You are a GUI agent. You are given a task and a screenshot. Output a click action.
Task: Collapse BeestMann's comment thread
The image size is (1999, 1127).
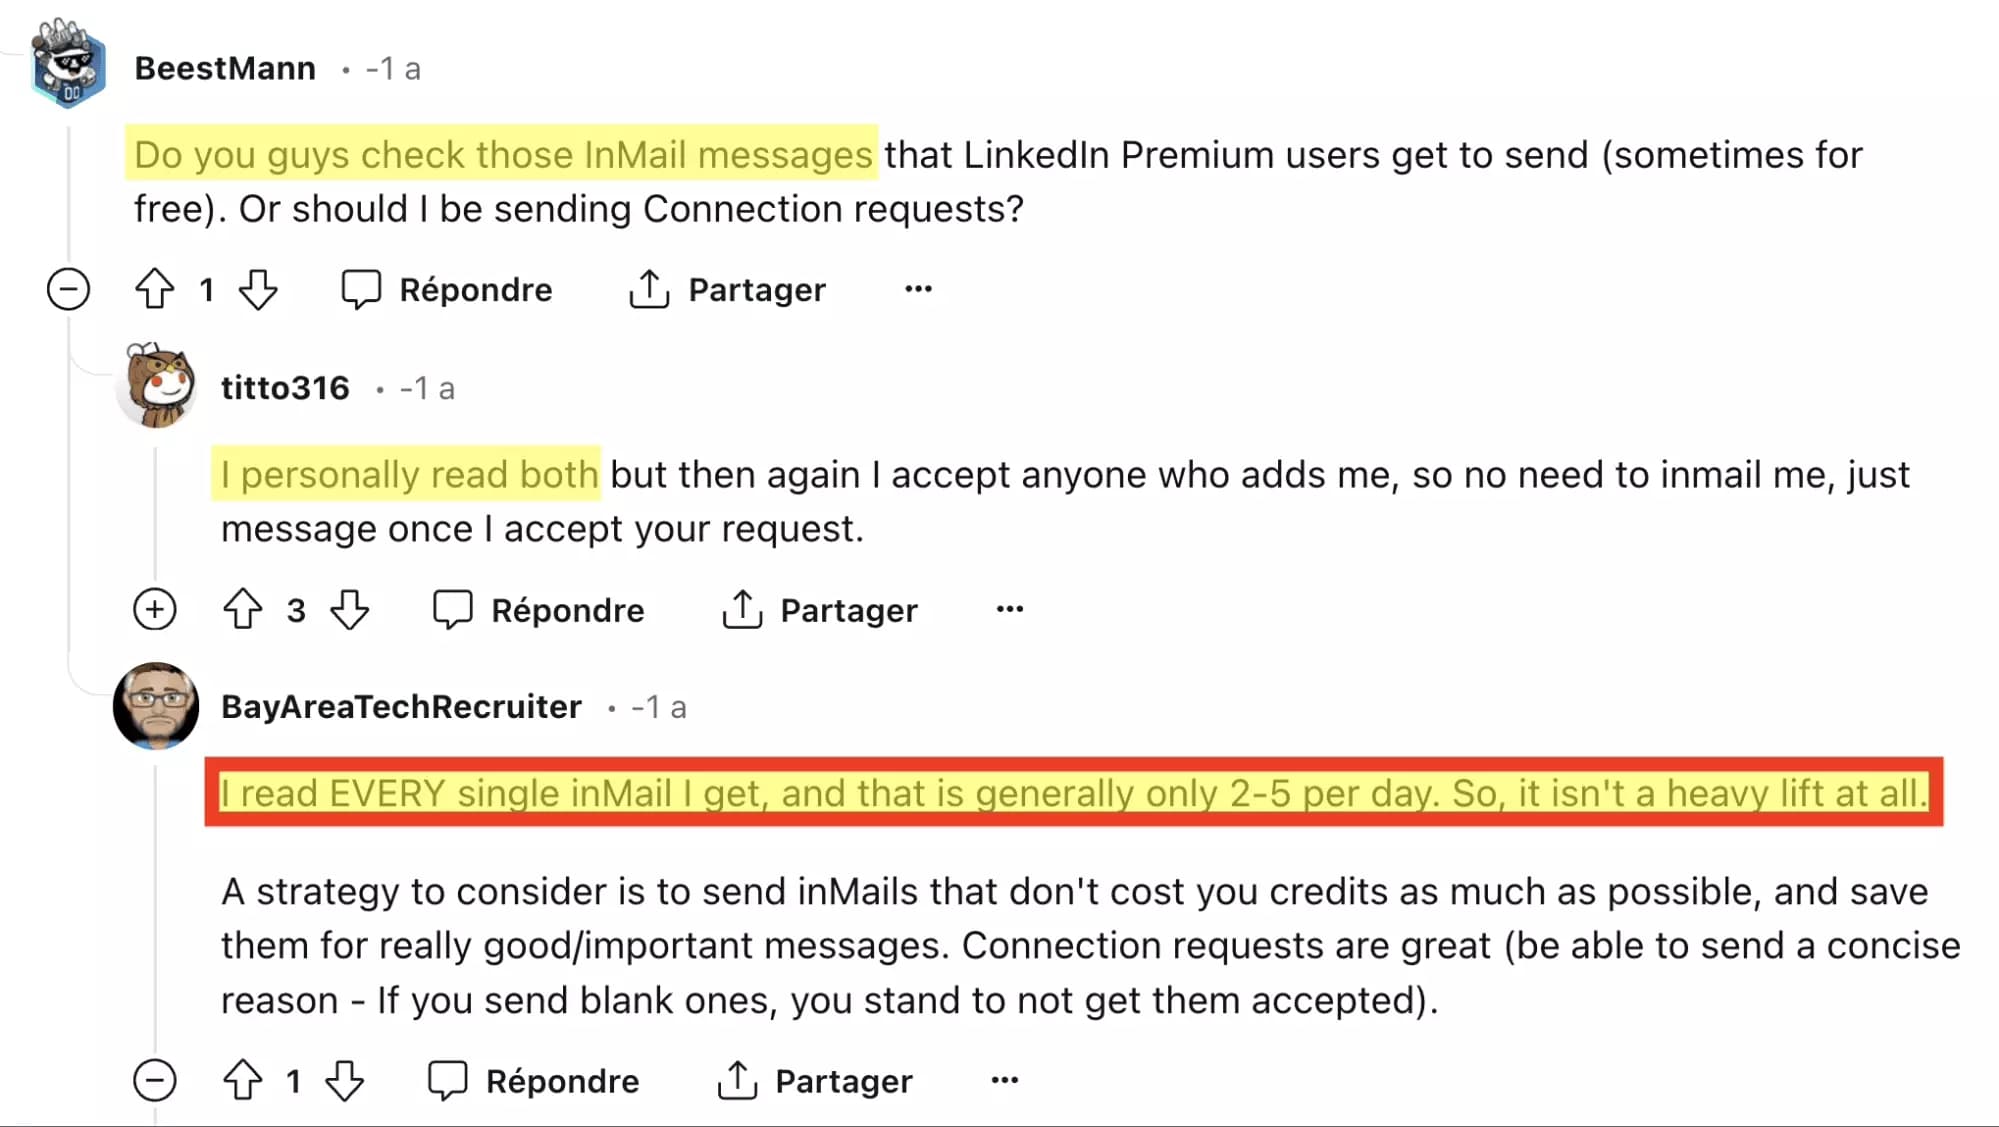66,289
